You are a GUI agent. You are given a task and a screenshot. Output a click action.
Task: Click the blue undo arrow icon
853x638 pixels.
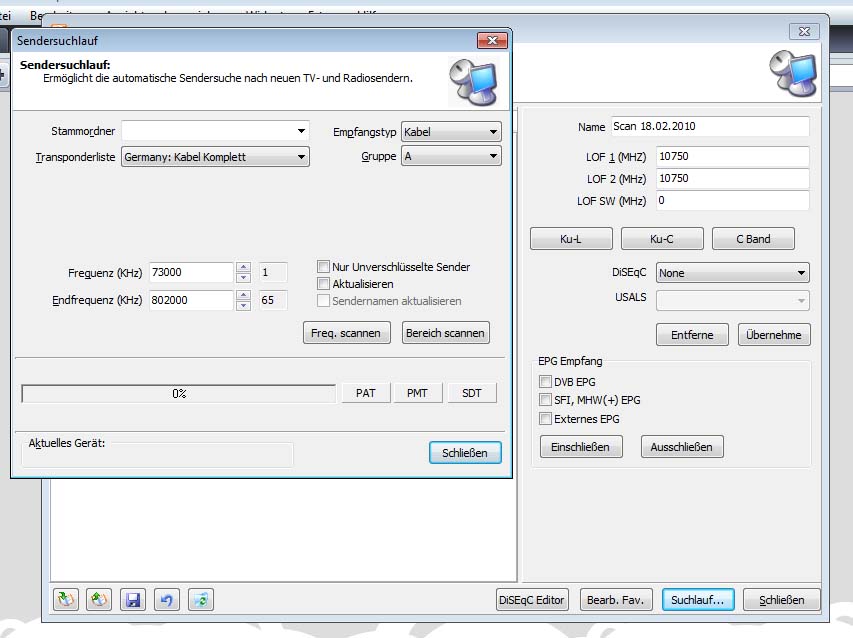(x=166, y=600)
